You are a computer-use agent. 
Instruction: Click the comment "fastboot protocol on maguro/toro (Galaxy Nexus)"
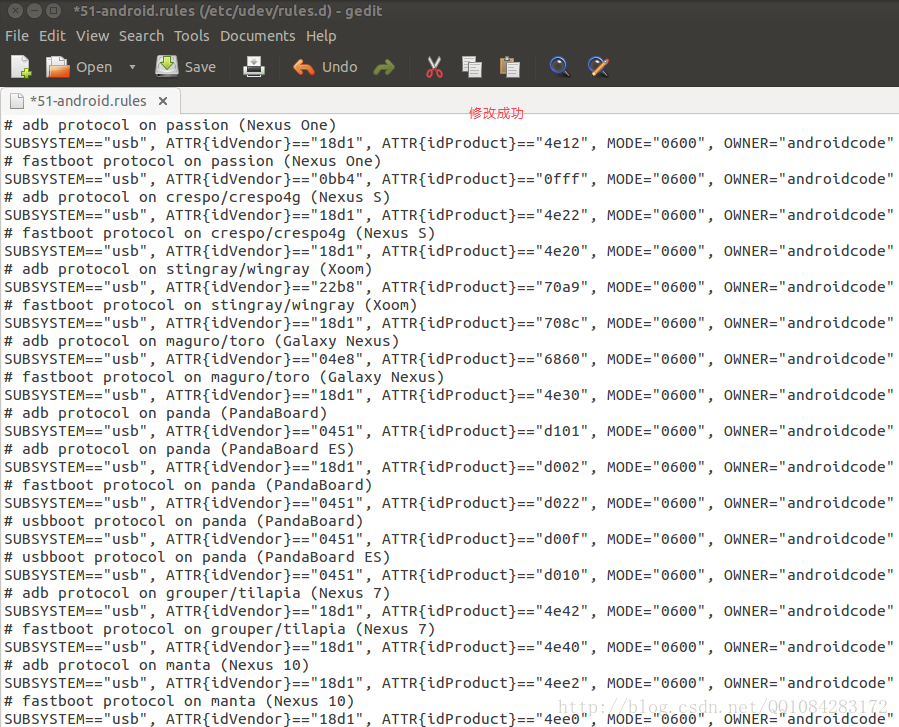click(x=233, y=377)
